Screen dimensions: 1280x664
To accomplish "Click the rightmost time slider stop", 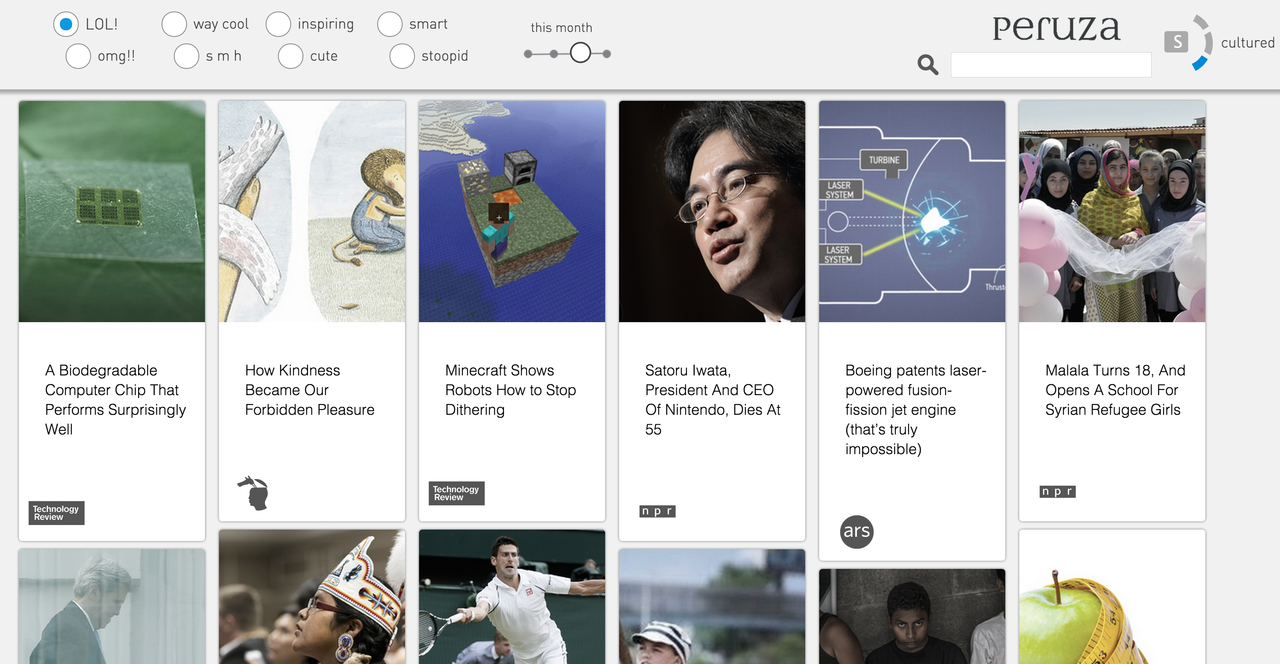I will coord(607,53).
